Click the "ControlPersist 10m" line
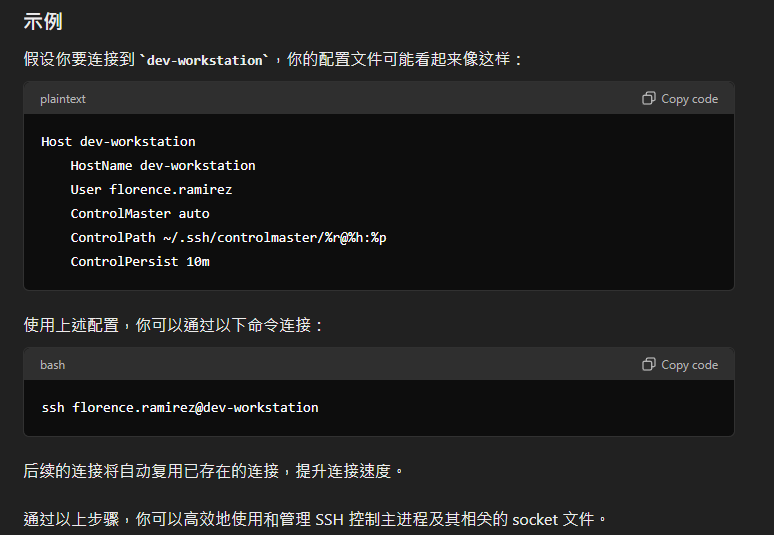This screenshot has width=774, height=535. tap(140, 262)
